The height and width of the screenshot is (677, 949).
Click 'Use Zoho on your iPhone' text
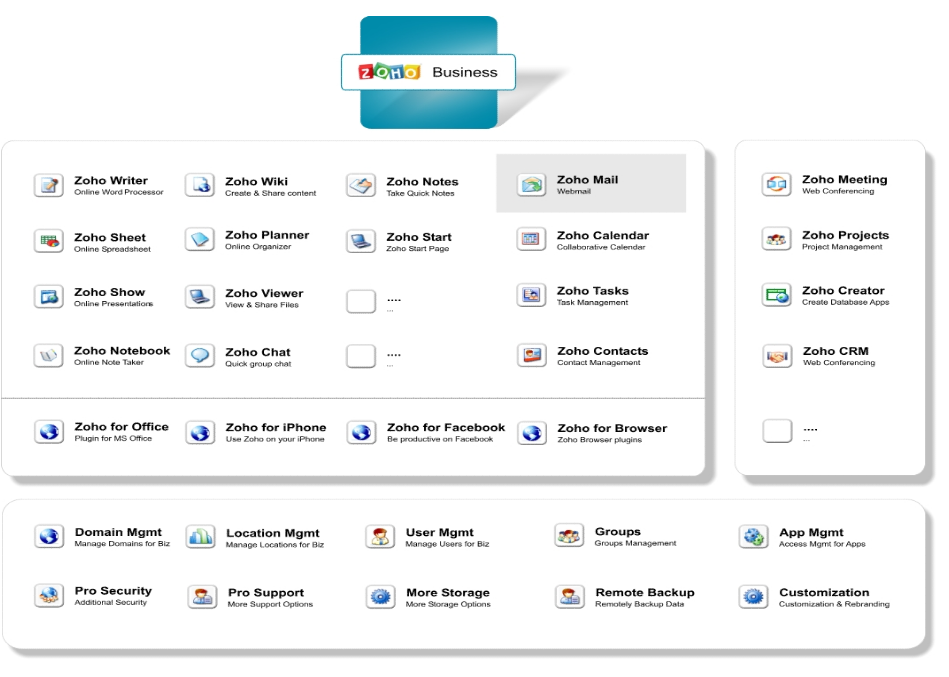pos(275,439)
